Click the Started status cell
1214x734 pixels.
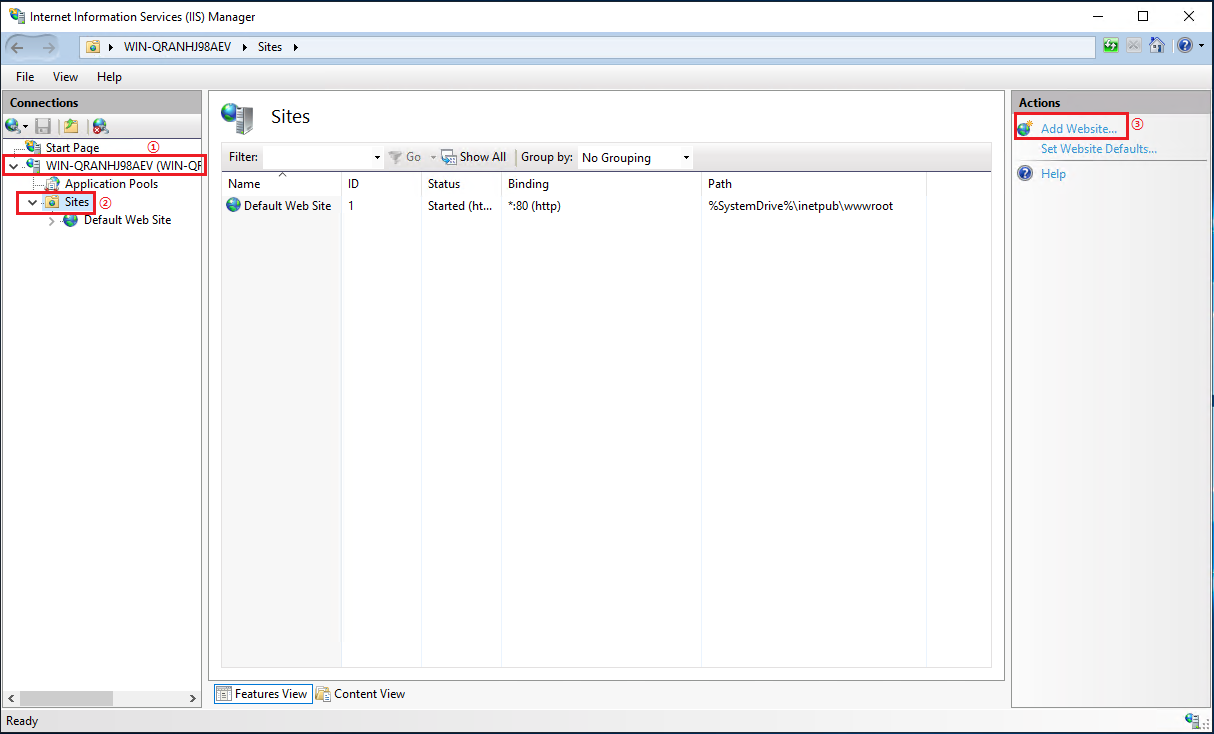click(x=460, y=206)
